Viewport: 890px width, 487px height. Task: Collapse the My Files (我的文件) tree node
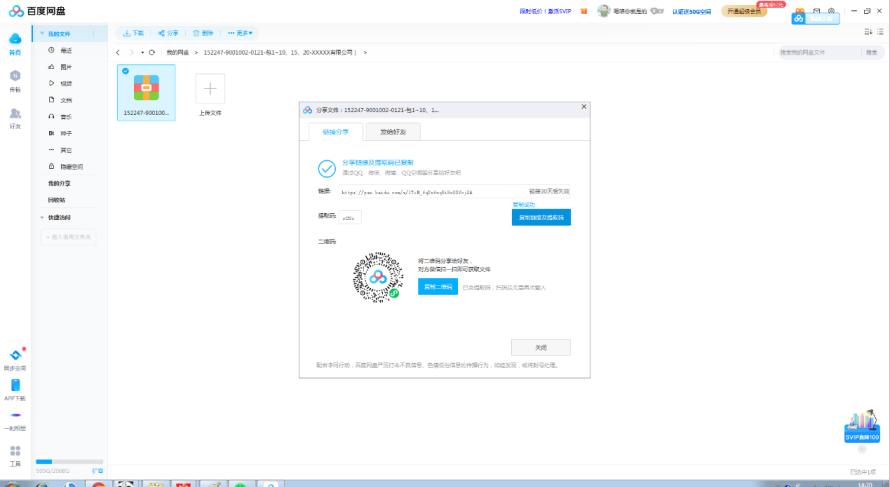42,34
